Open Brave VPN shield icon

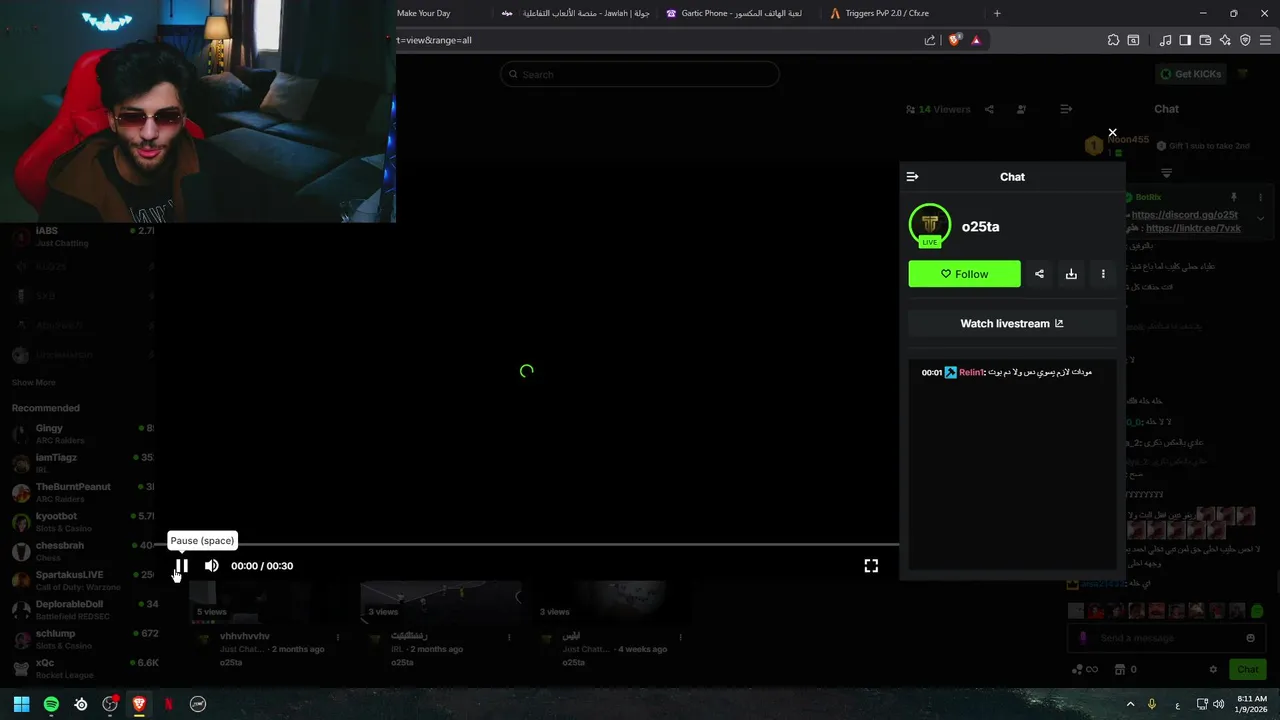pyautogui.click(x=1245, y=40)
